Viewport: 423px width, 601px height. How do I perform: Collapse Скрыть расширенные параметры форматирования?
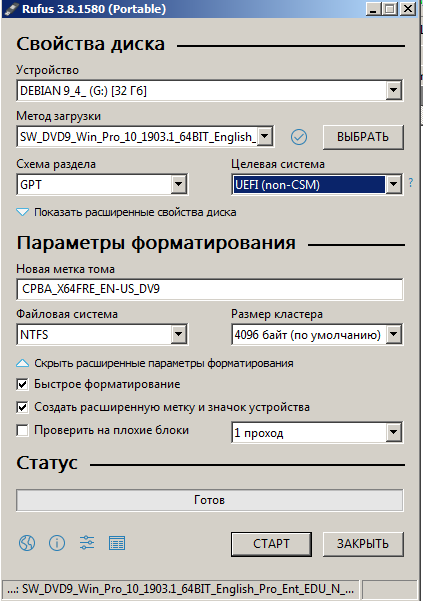155,363
